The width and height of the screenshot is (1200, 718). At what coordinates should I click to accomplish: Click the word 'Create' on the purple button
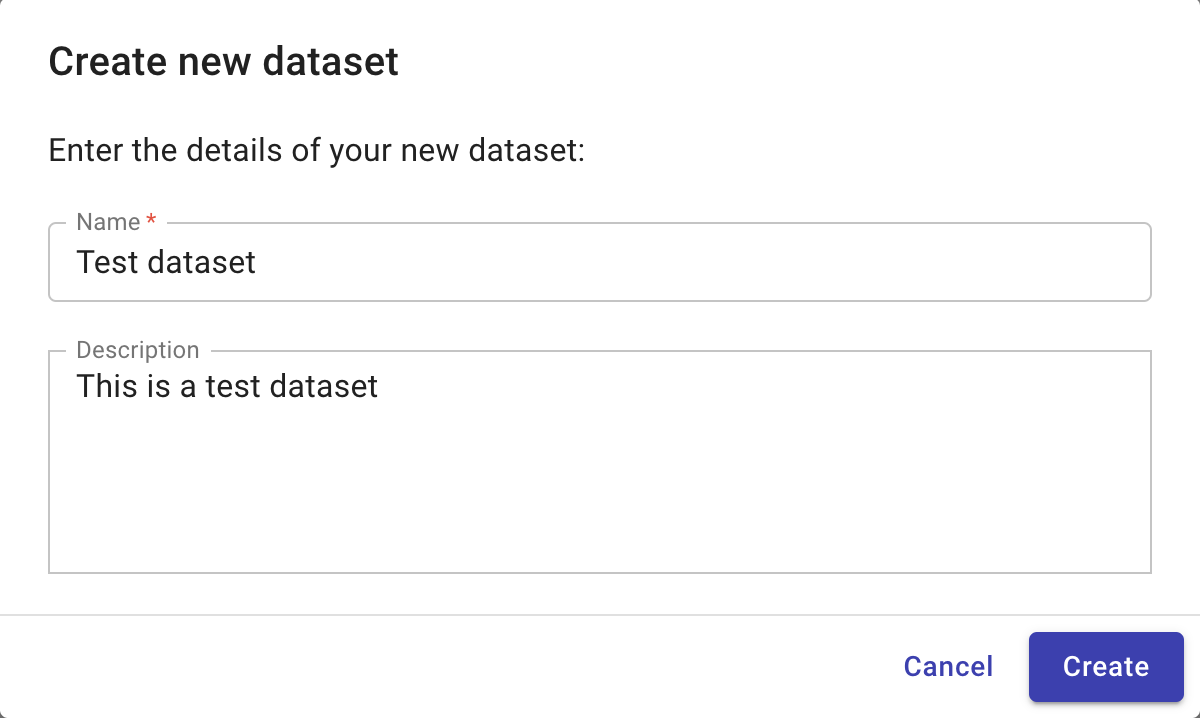click(x=1105, y=667)
